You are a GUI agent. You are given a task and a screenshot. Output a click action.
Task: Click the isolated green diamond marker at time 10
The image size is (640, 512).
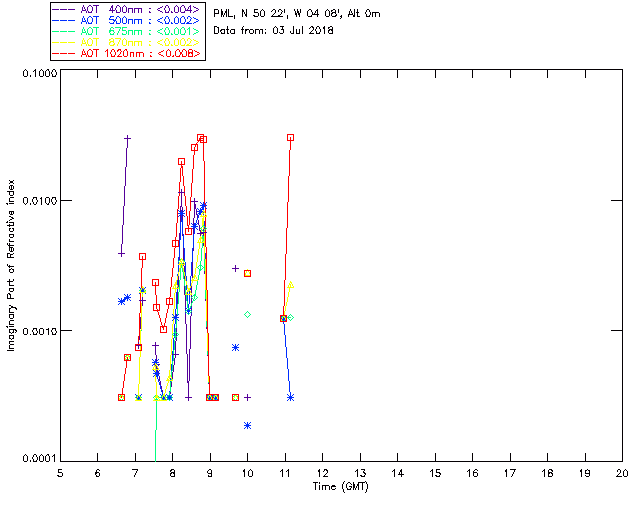pos(247,315)
